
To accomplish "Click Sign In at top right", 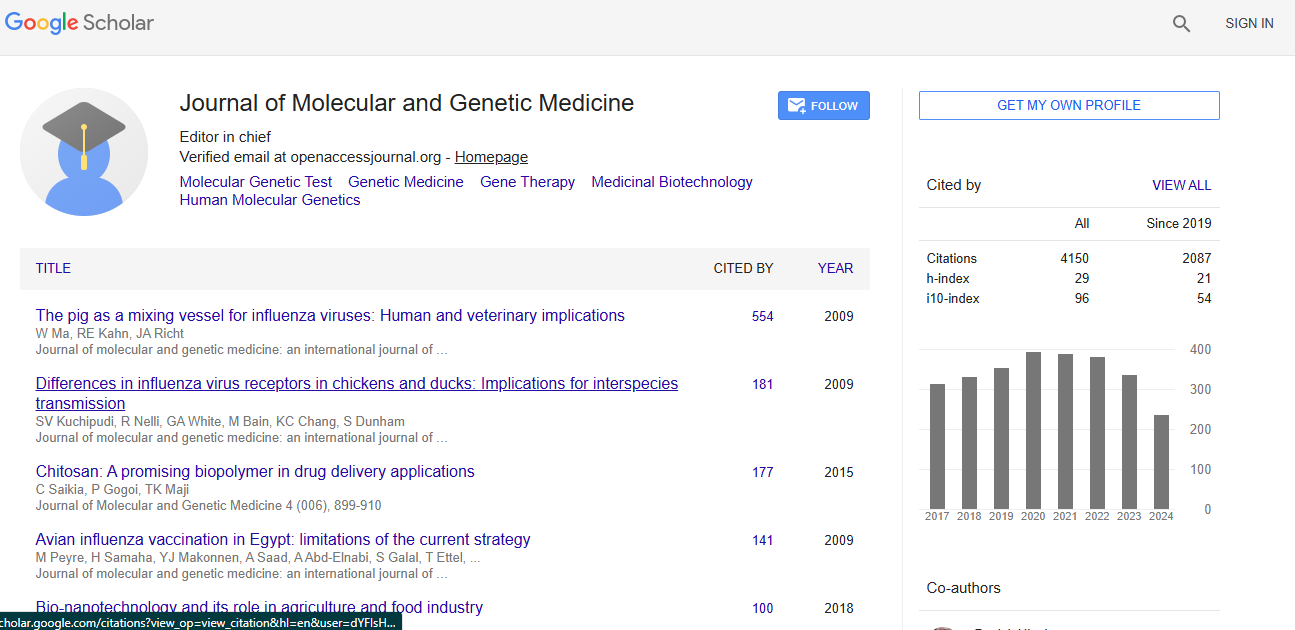I will pyautogui.click(x=1249, y=24).
